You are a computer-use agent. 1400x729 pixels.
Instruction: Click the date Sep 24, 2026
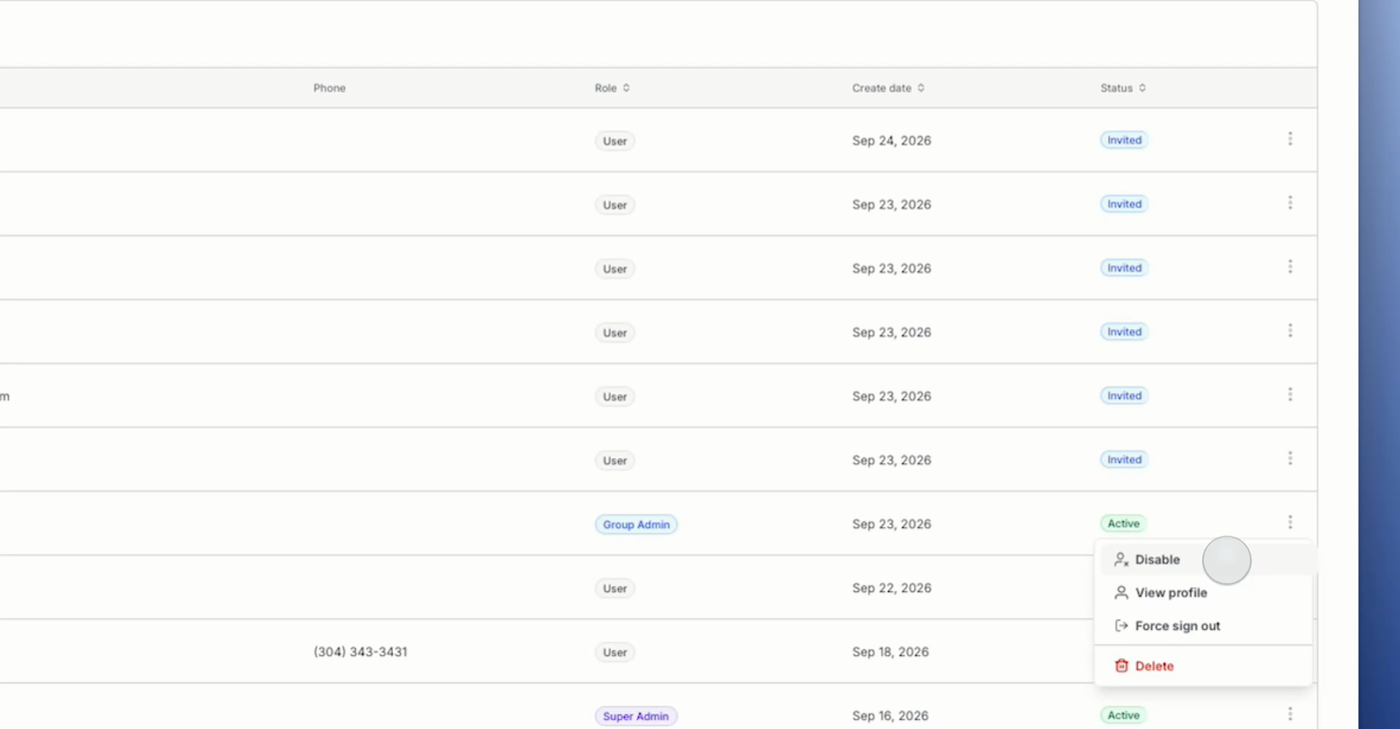click(891, 141)
